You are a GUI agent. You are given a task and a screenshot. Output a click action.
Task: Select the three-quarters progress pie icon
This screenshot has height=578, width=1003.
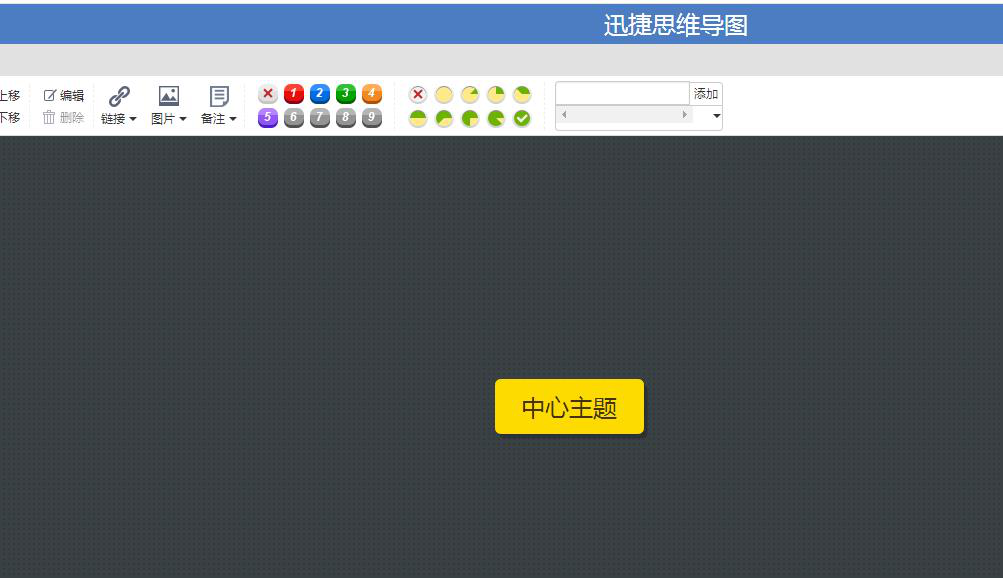pos(470,118)
